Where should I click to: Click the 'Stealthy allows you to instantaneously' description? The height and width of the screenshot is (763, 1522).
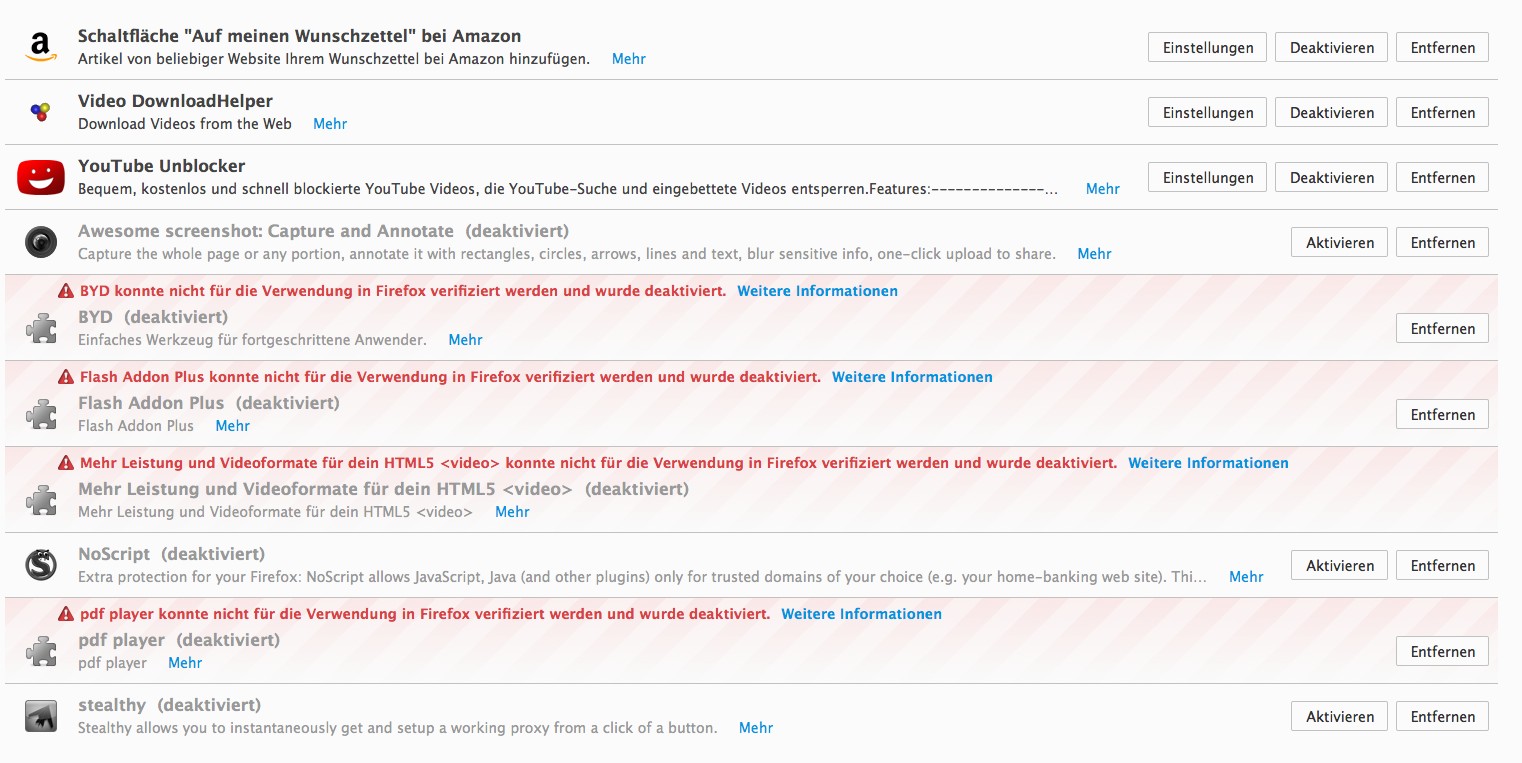[x=398, y=728]
